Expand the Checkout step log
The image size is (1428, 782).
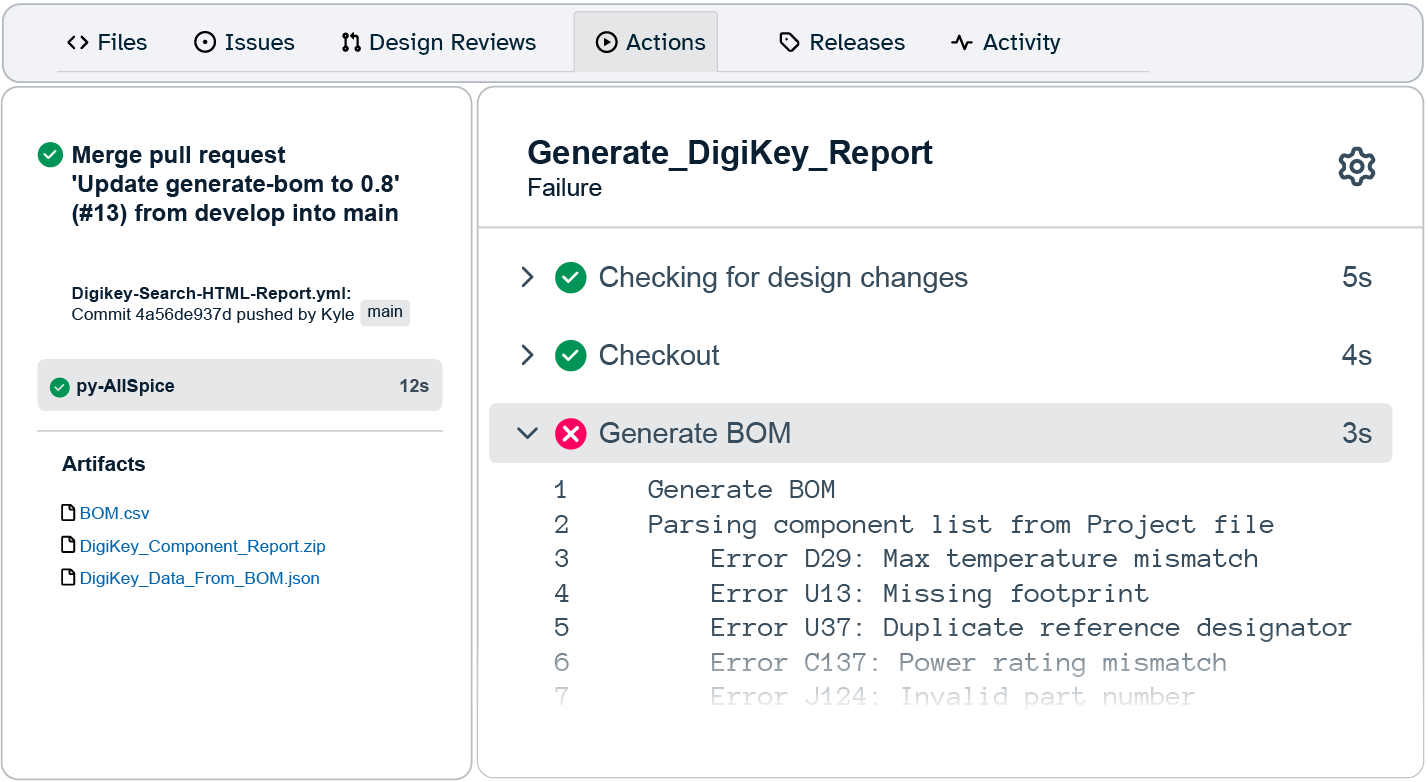[x=528, y=355]
